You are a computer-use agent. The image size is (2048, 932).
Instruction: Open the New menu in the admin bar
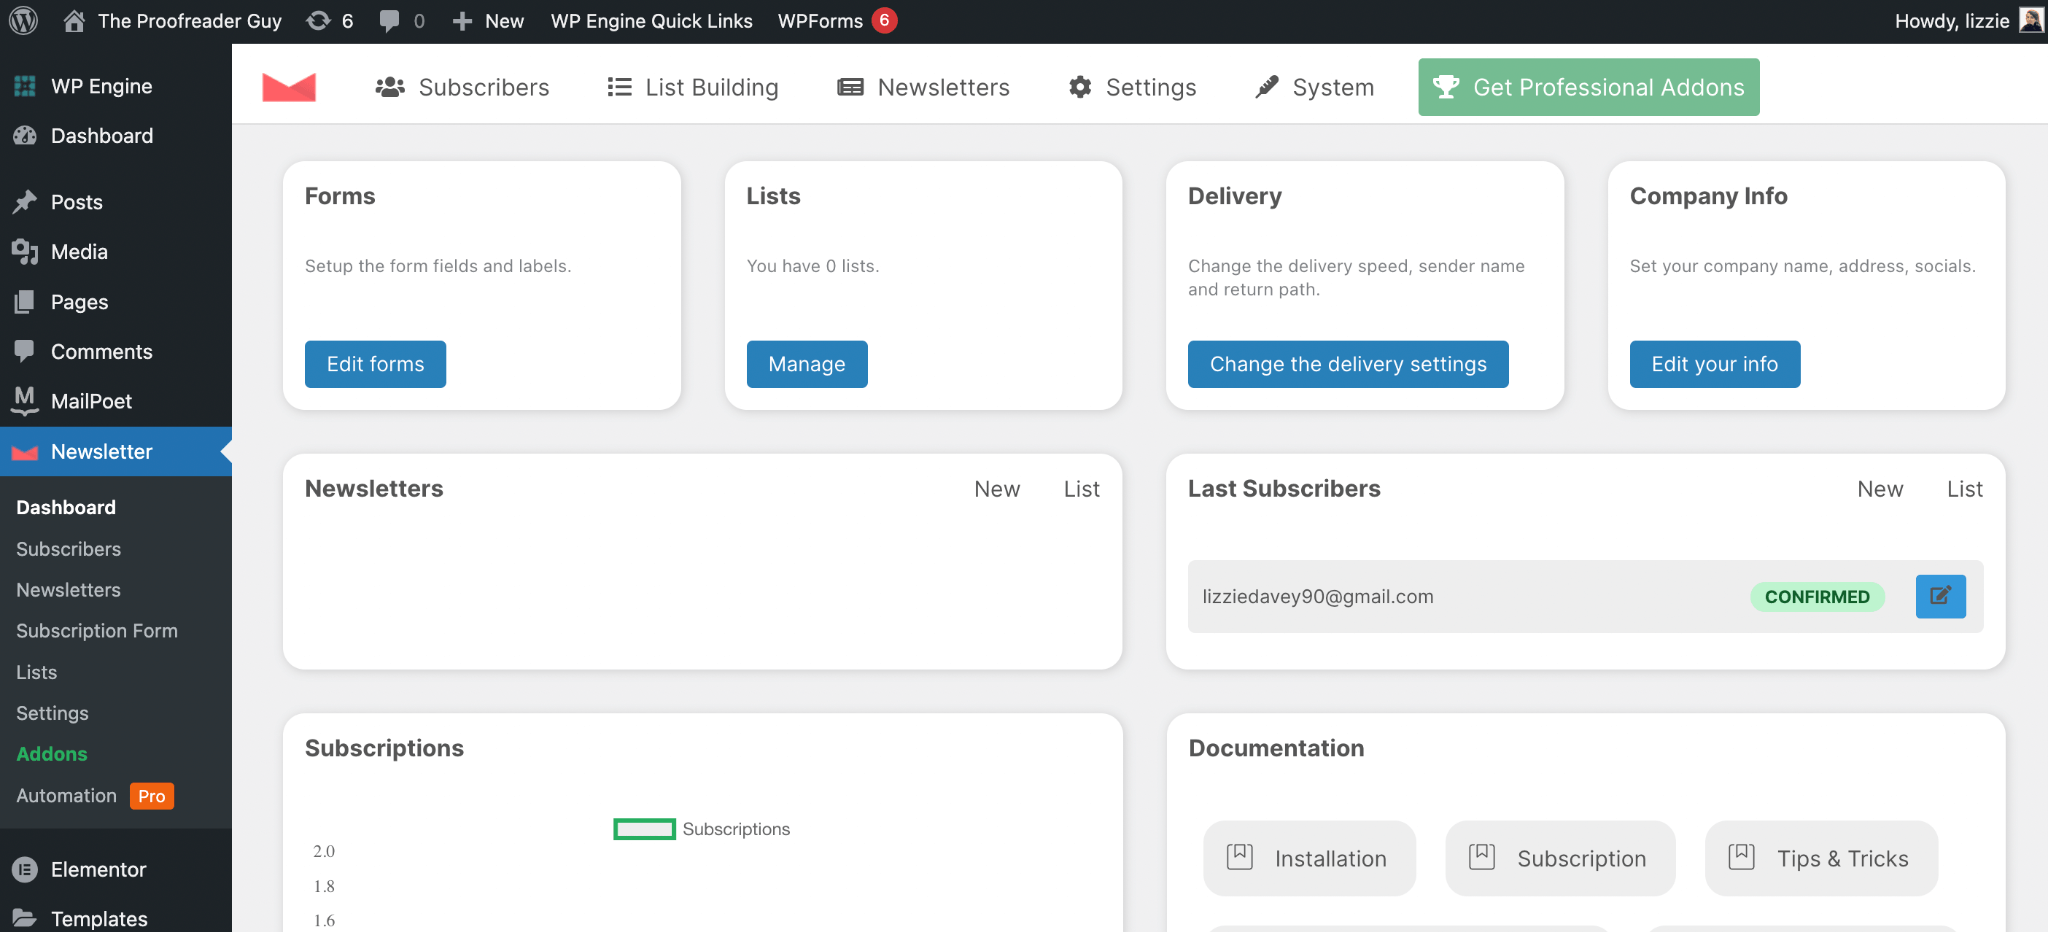tap(487, 20)
